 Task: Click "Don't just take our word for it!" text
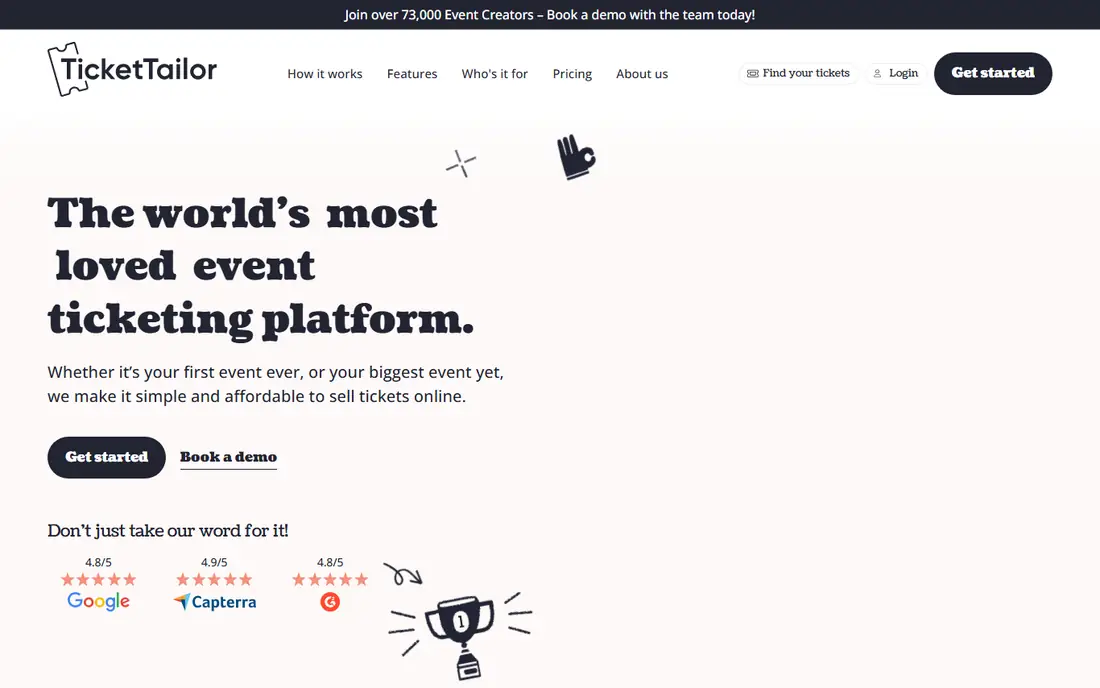(x=168, y=531)
